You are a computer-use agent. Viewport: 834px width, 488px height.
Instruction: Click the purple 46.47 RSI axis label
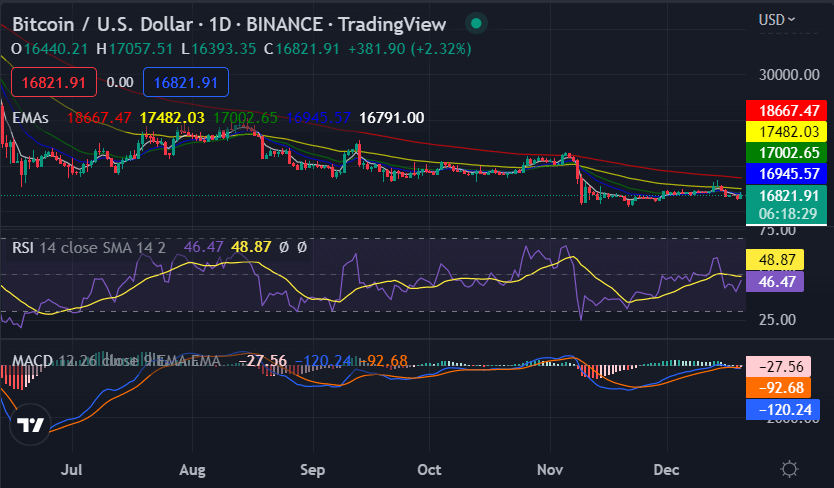[775, 281]
